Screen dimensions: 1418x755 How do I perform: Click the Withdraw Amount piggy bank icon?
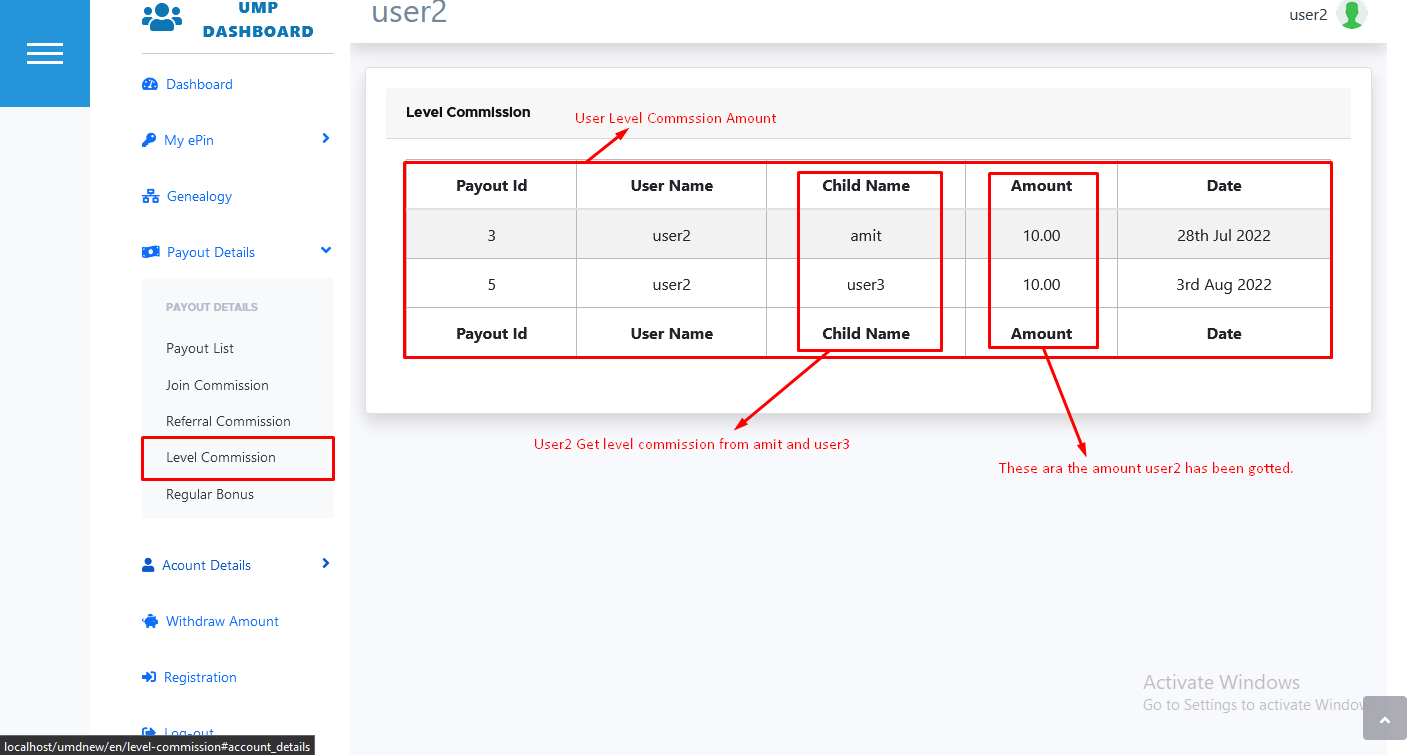pyautogui.click(x=150, y=622)
